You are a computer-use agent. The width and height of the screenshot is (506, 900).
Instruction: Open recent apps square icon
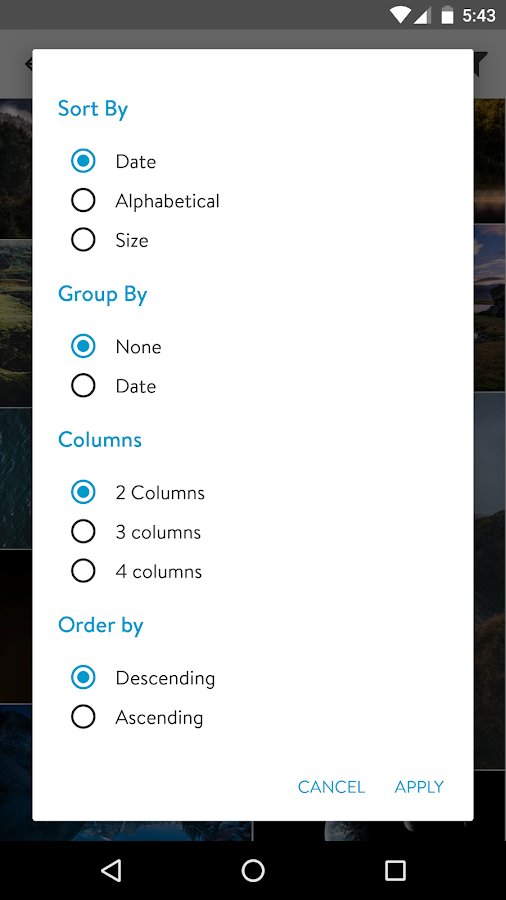click(x=395, y=871)
